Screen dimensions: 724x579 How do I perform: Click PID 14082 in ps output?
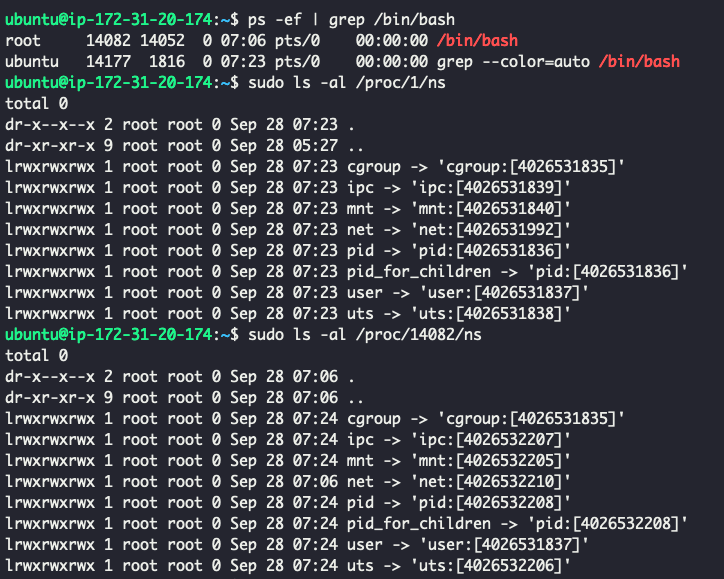(x=109, y=41)
